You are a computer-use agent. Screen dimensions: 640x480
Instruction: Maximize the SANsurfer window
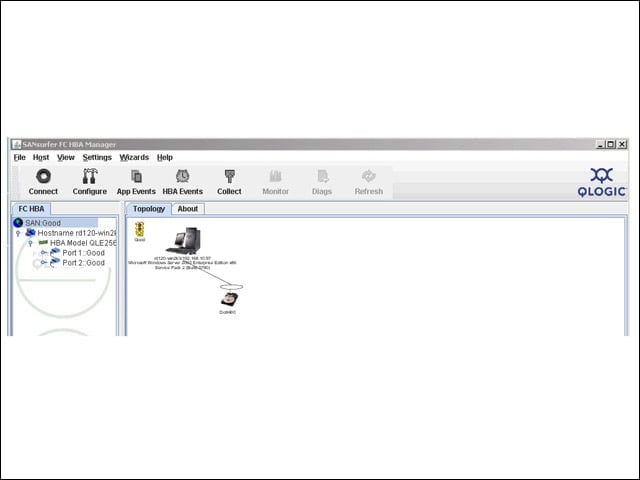(611, 144)
